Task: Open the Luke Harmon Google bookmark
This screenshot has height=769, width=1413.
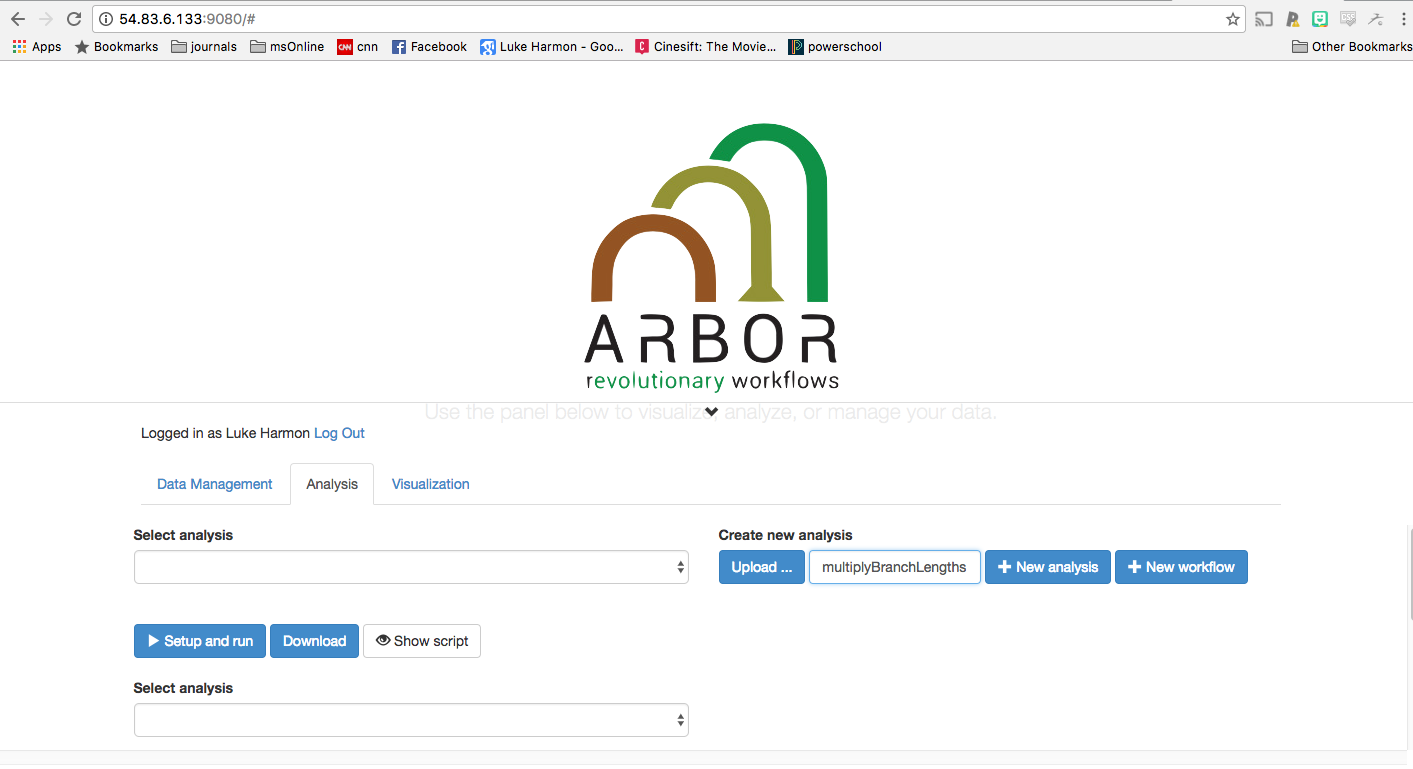Action: point(552,47)
